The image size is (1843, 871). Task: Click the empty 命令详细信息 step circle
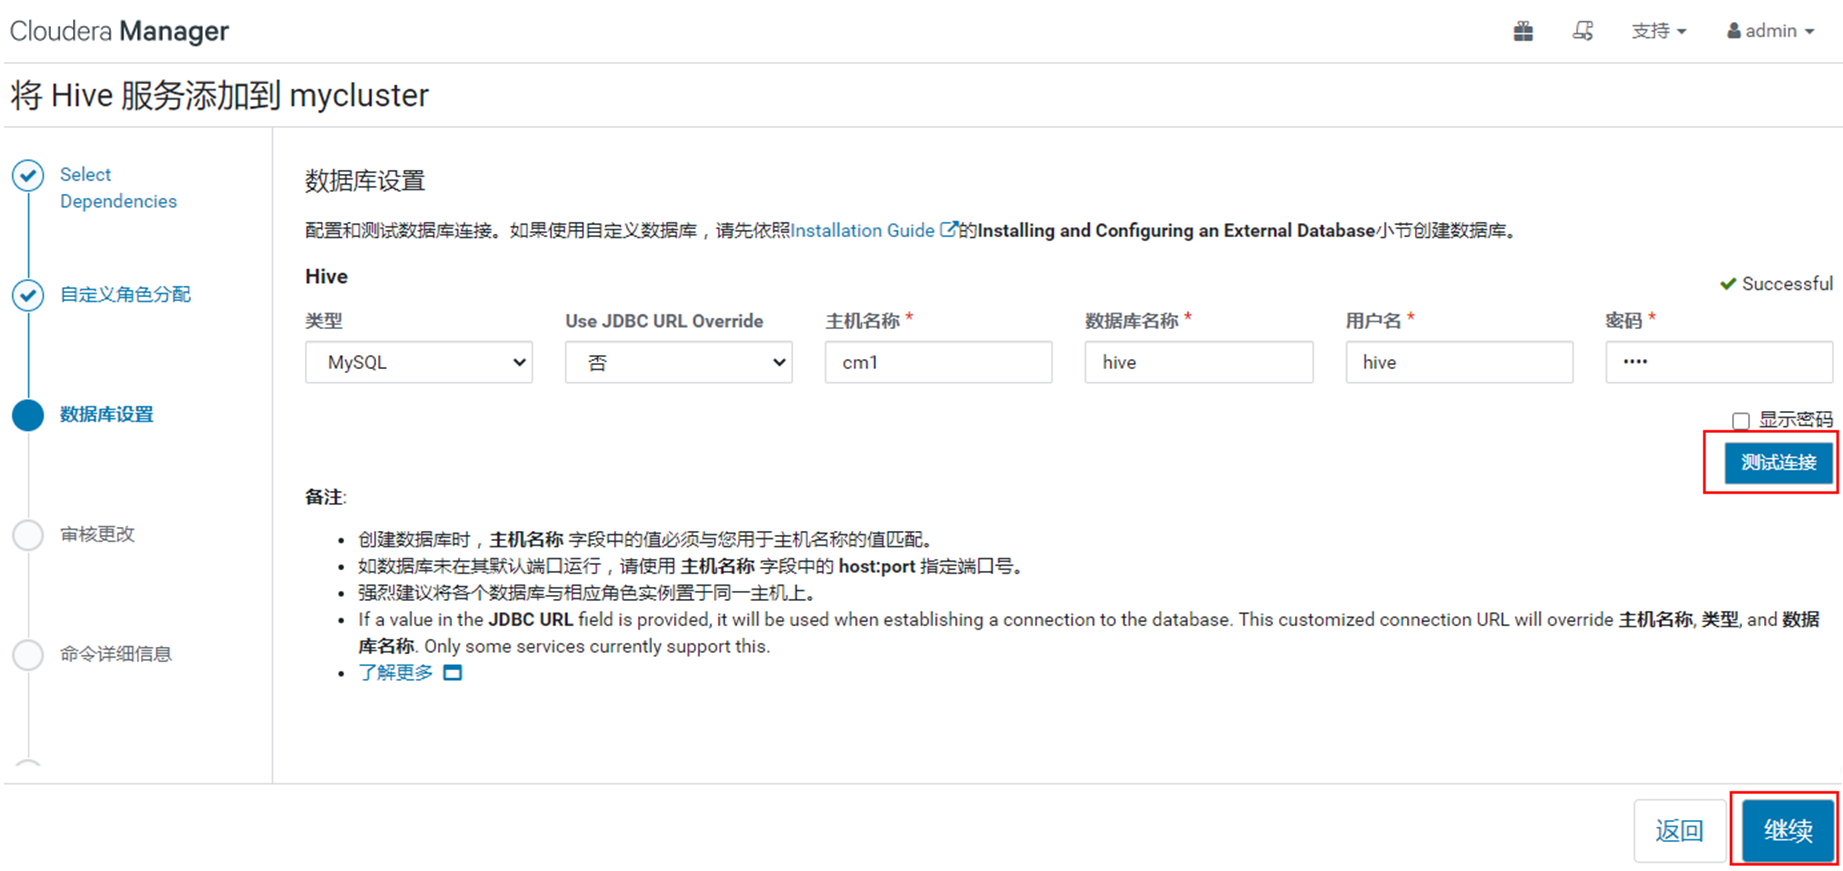[x=28, y=655]
